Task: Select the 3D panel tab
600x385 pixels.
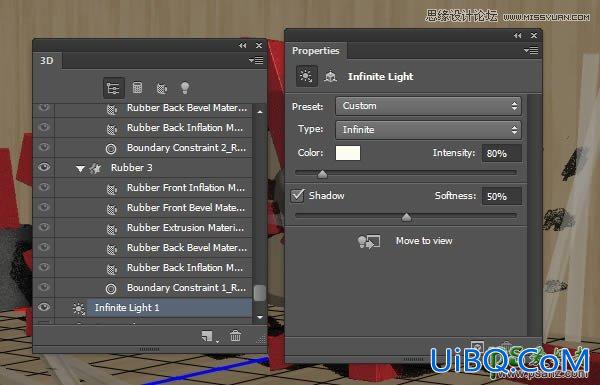Action: pos(47,60)
